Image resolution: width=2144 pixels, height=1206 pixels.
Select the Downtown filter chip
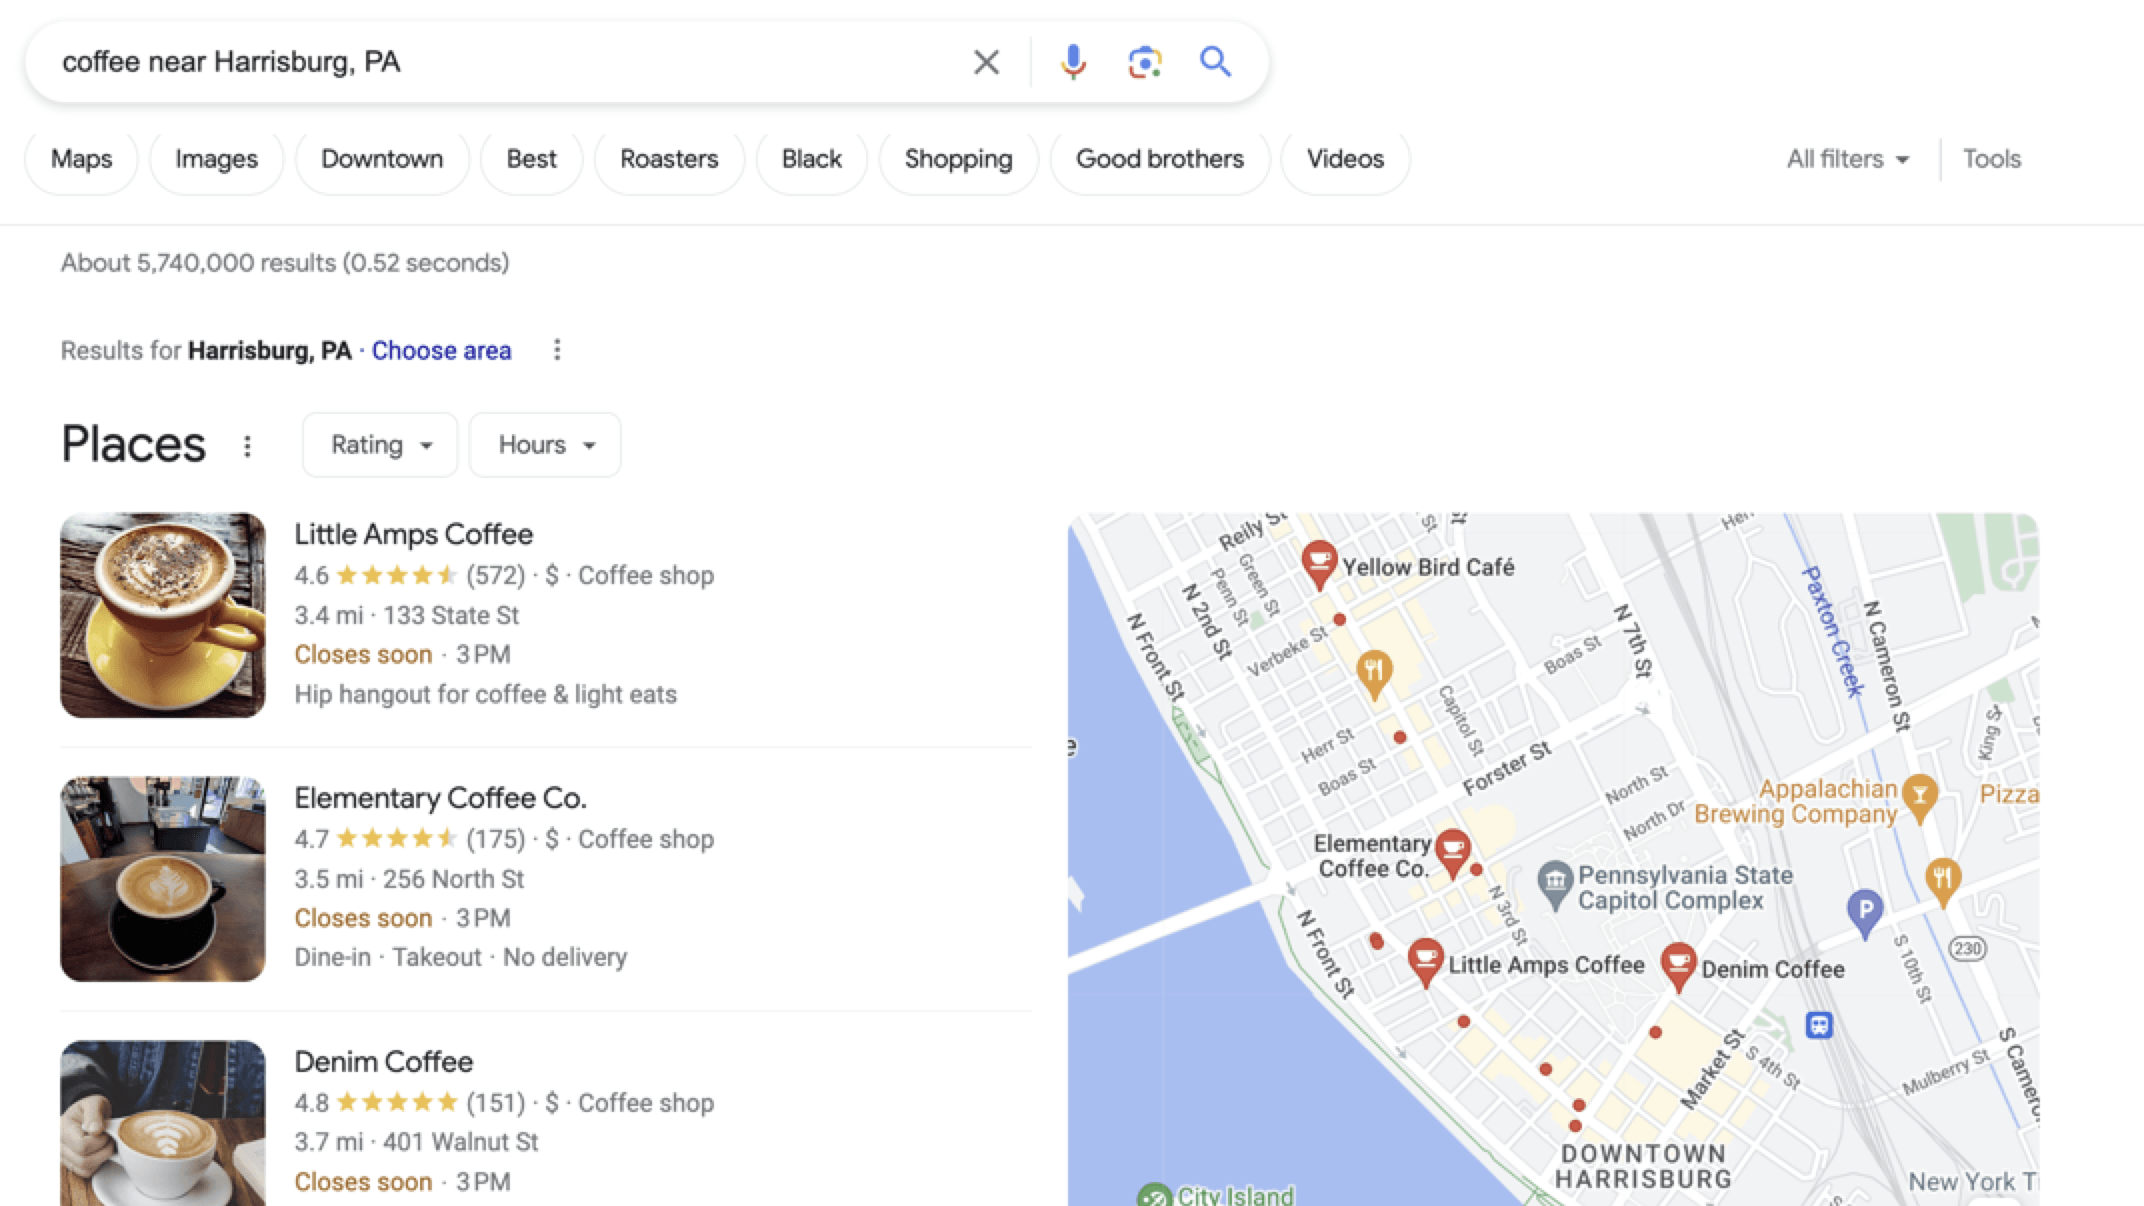382,159
